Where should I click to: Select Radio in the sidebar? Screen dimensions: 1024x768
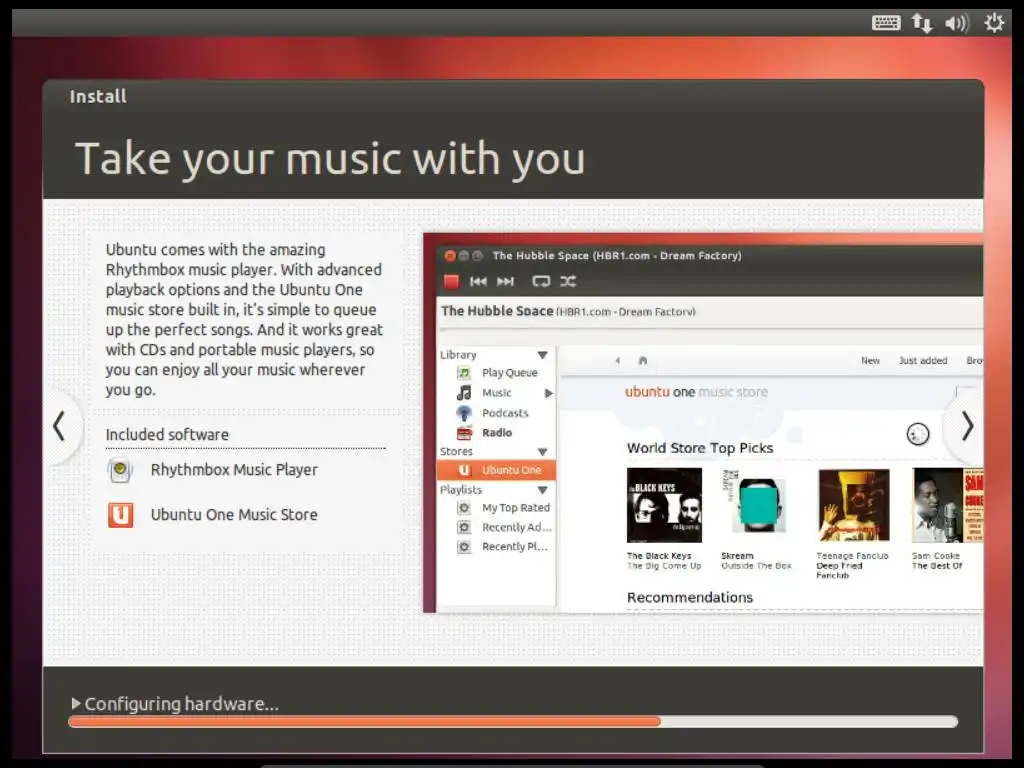pyautogui.click(x=497, y=432)
